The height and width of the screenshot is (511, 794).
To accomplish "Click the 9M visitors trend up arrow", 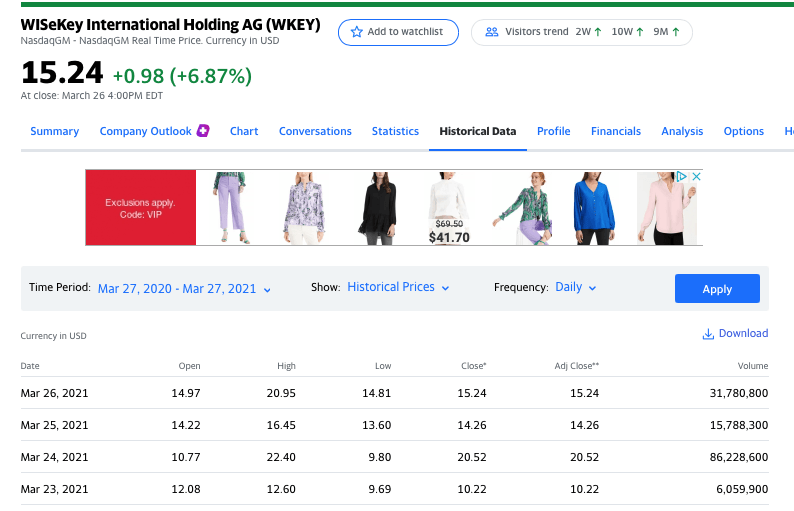I will click(x=676, y=32).
